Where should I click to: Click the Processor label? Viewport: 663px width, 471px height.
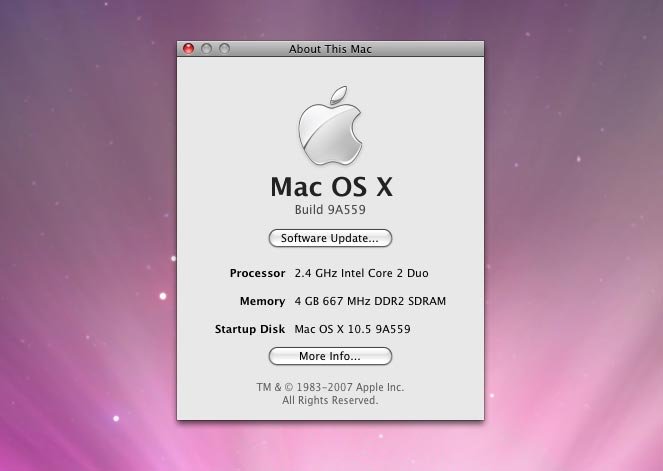click(257, 273)
